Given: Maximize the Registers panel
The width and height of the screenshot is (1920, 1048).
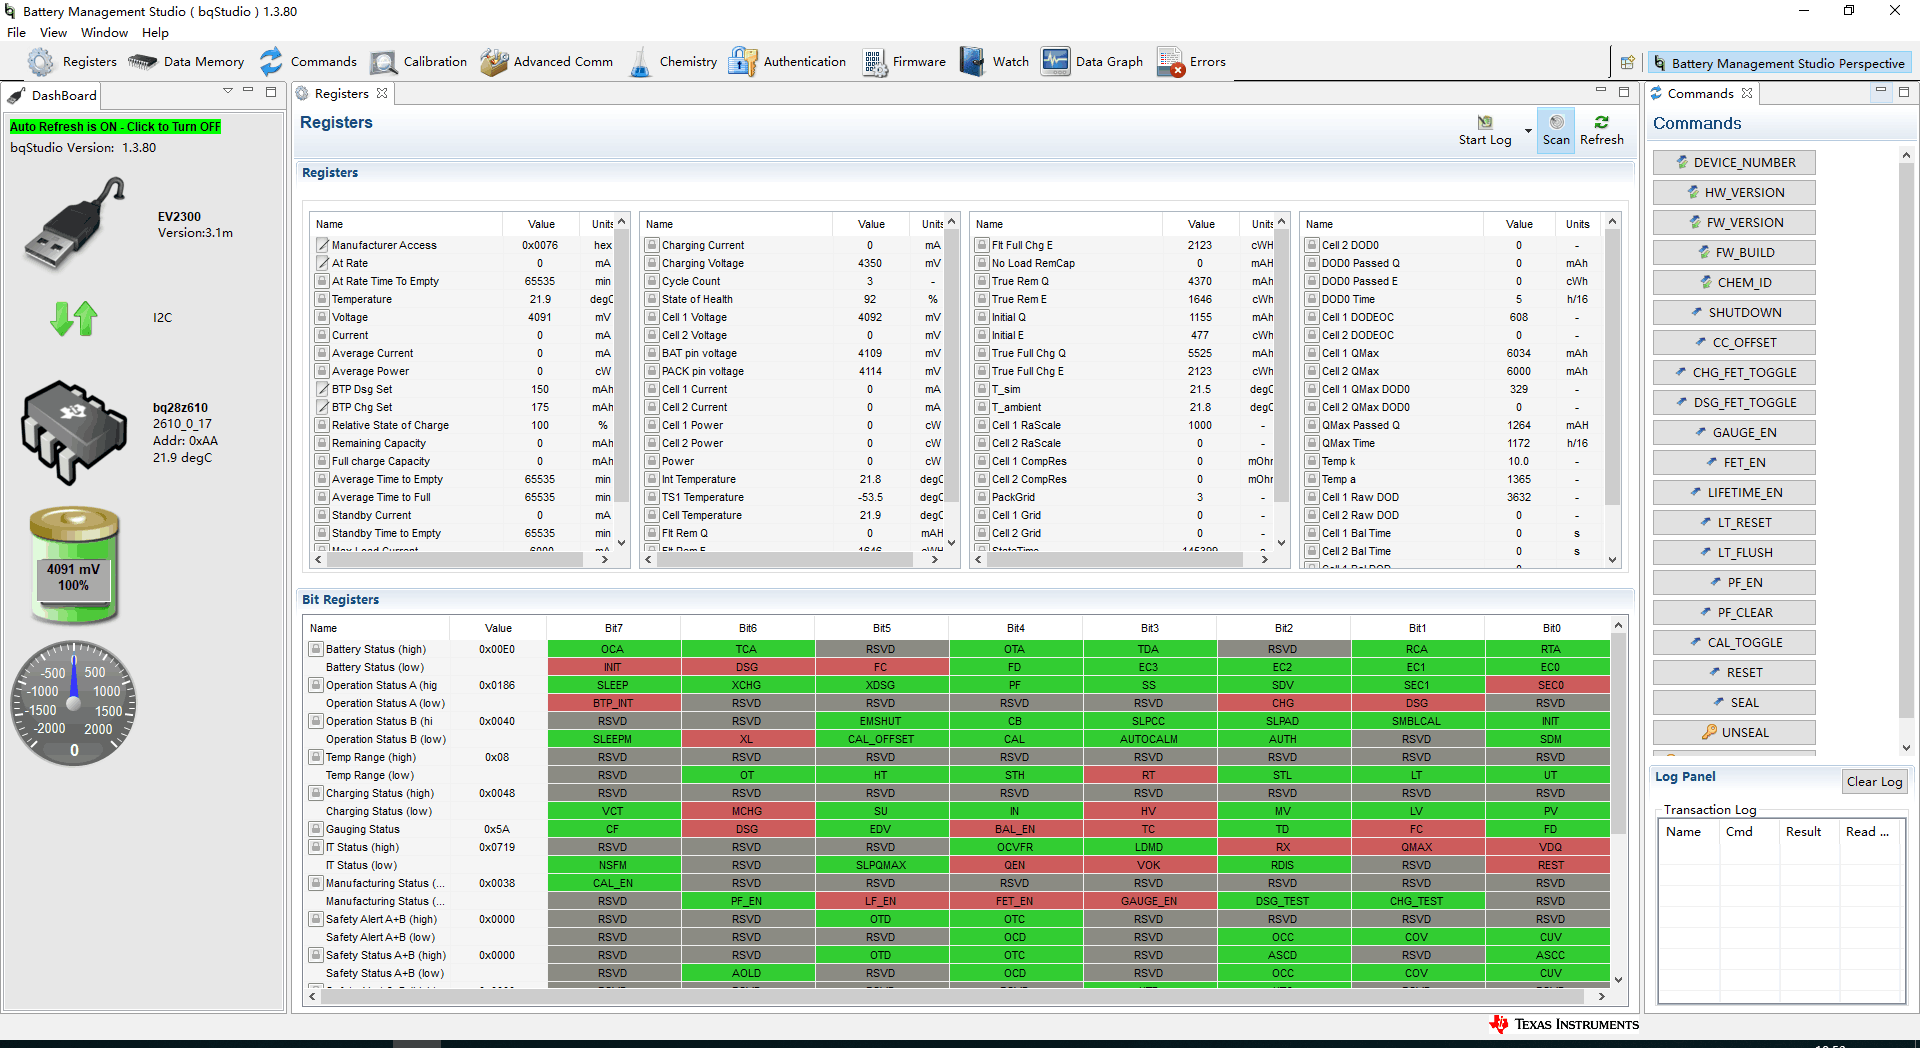Looking at the screenshot, I should (1624, 91).
